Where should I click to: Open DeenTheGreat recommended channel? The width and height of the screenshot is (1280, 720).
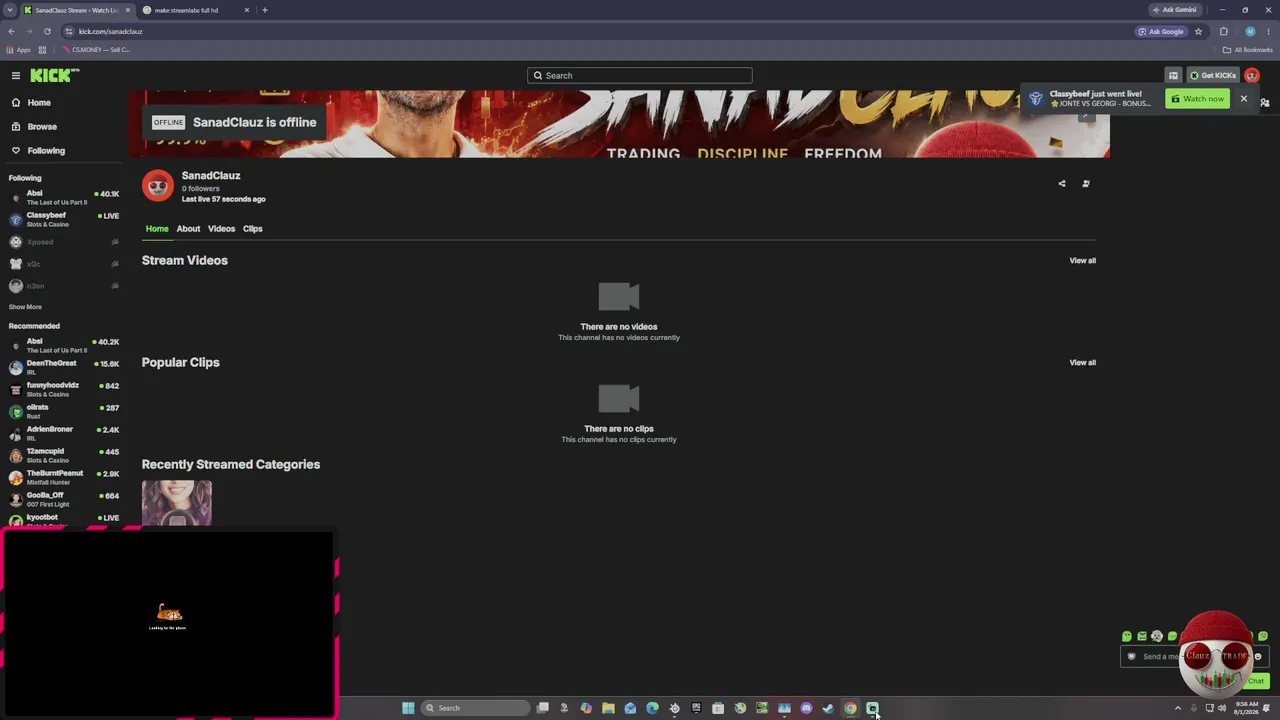coord(64,367)
